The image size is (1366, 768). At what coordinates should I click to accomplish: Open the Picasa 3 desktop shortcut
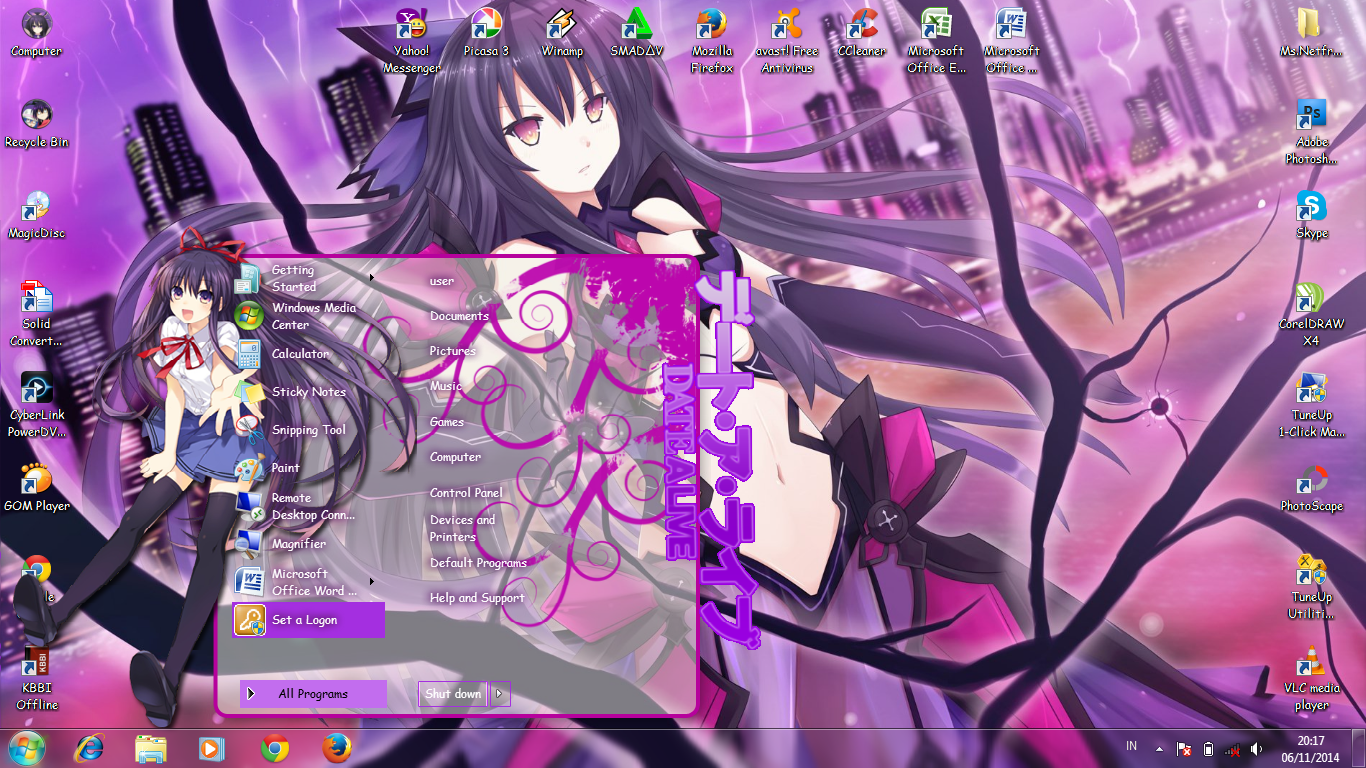[487, 32]
